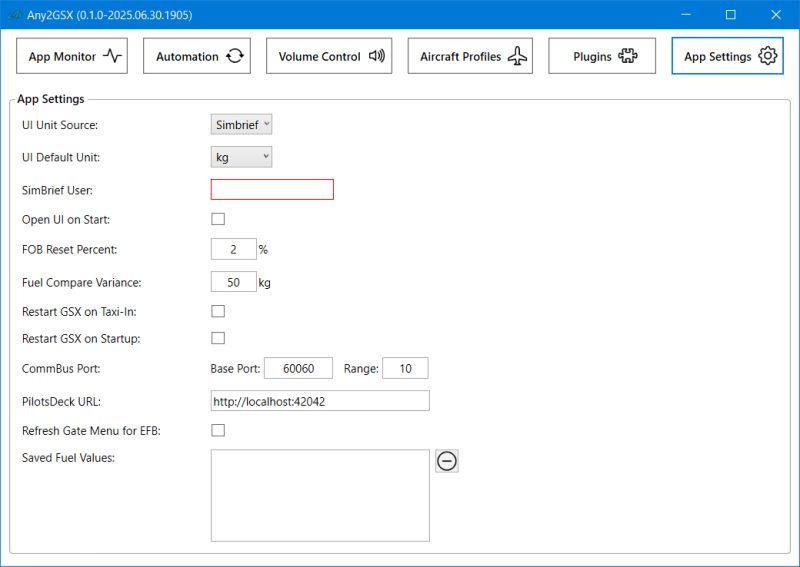Switch to the Automation tab
Screen dimensions: 800x567
tap(197, 56)
